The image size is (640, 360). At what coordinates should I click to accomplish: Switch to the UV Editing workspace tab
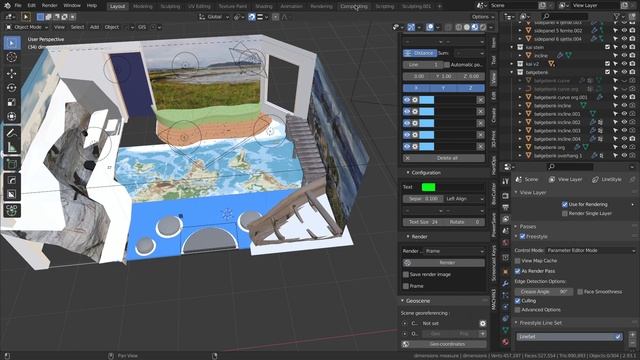(x=199, y=6)
